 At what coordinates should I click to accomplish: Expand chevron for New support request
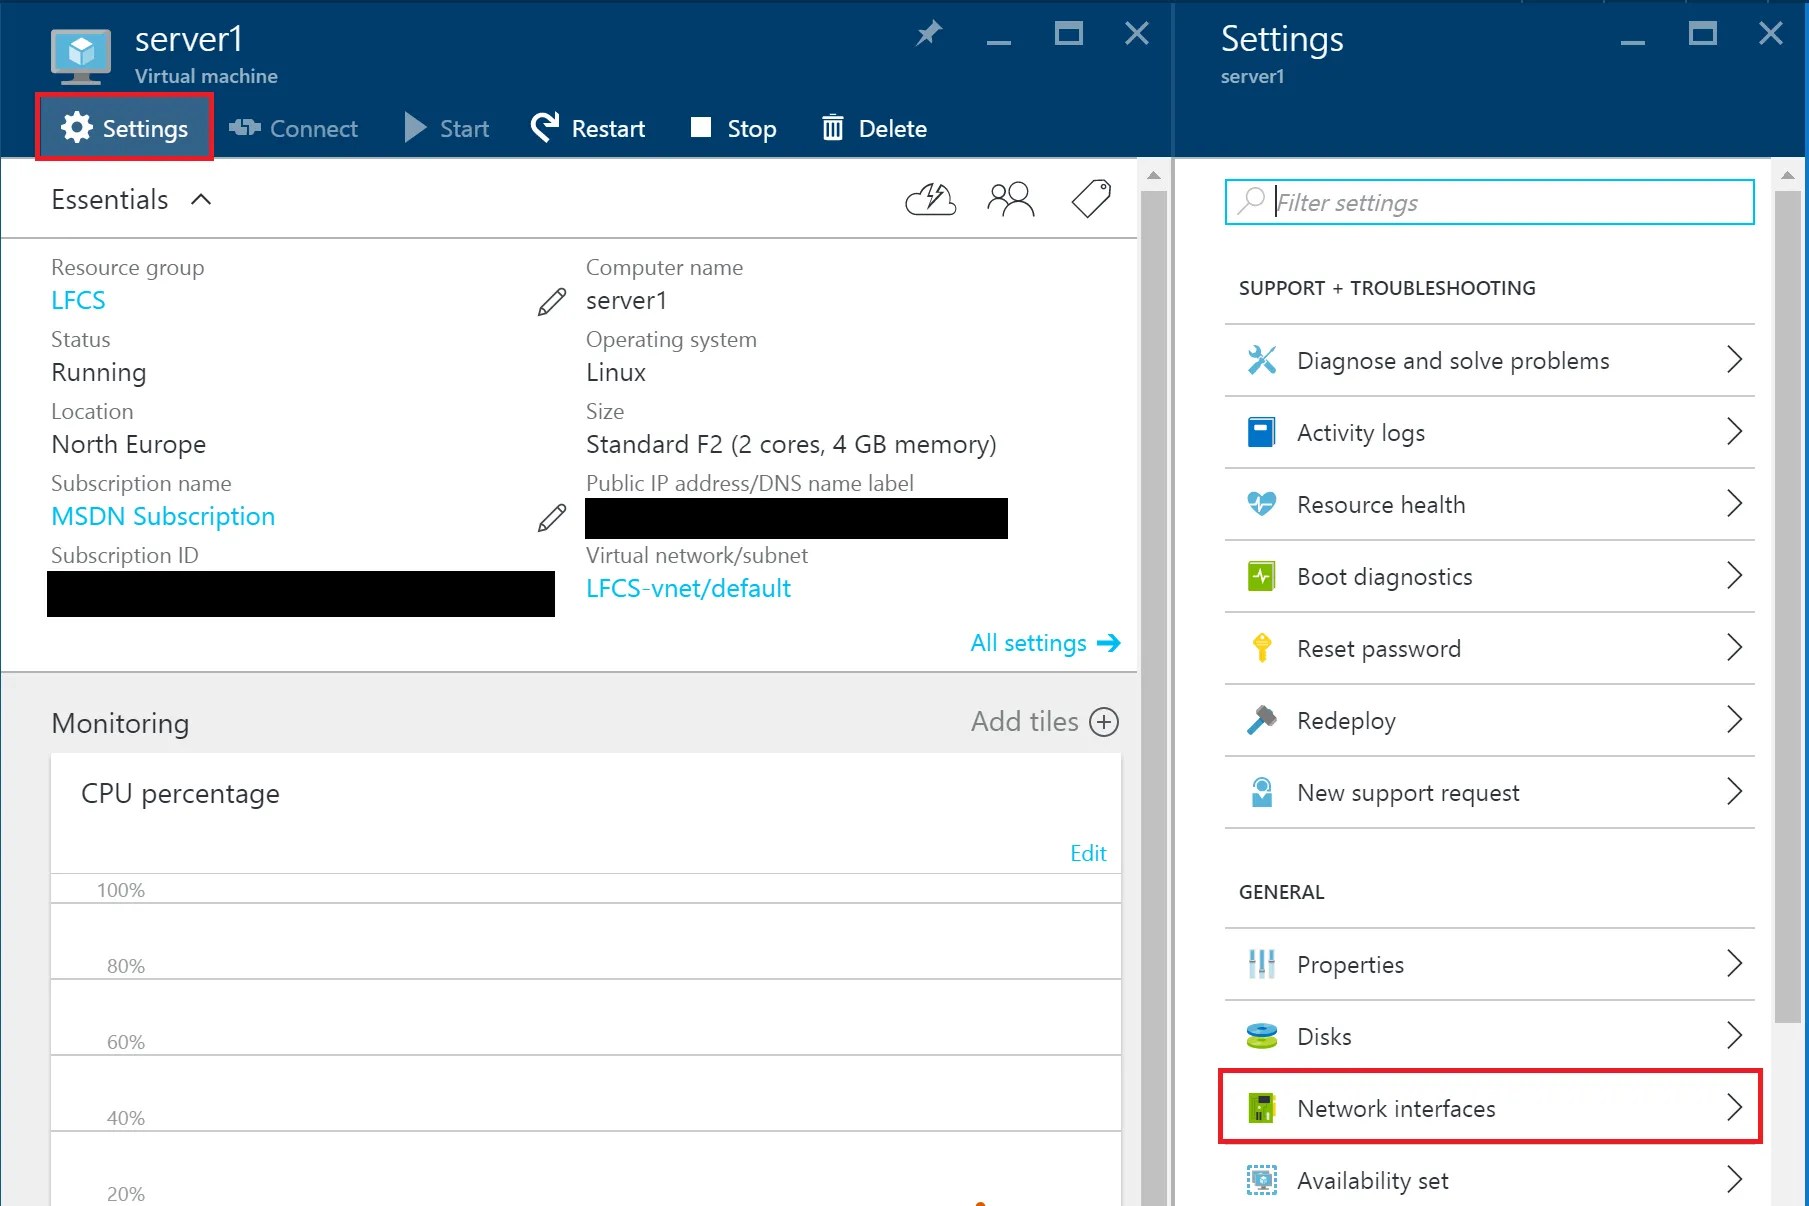pos(1735,792)
